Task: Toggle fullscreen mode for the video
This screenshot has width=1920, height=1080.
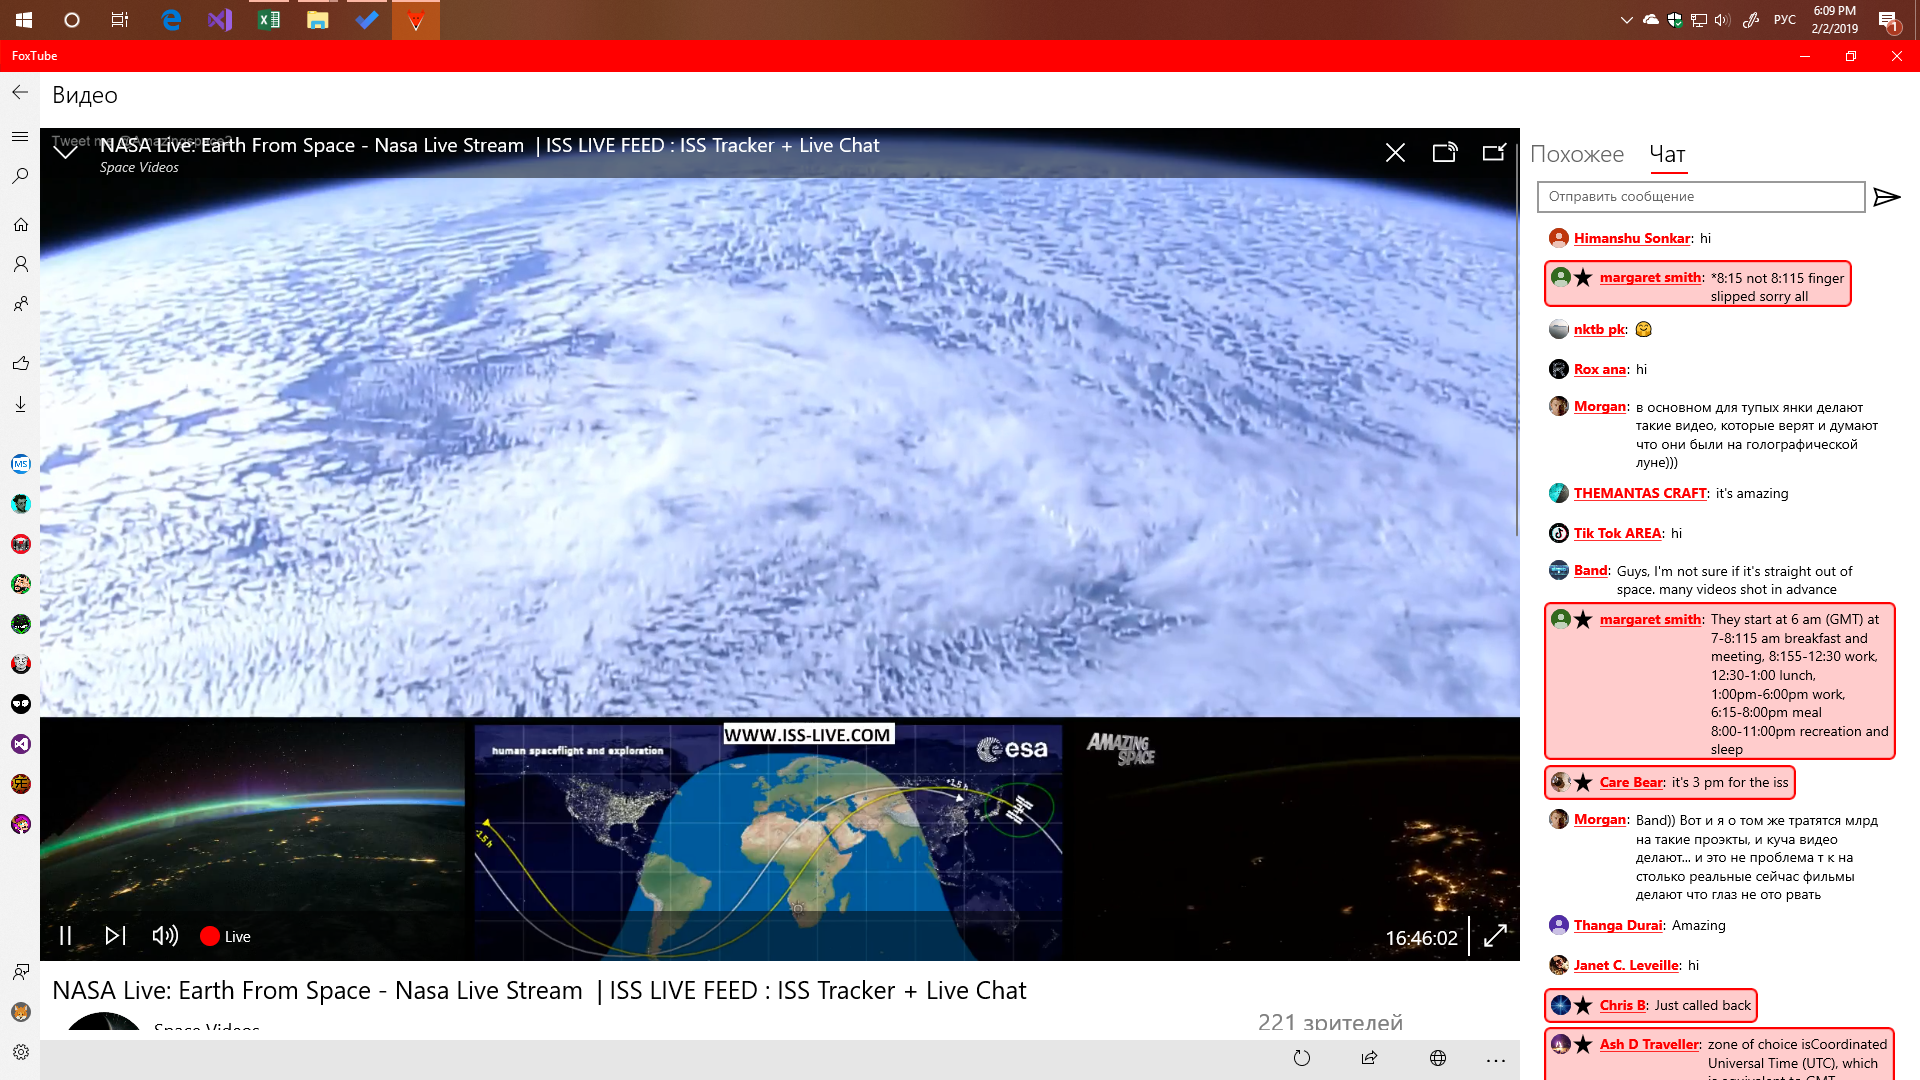Action: coord(1495,937)
